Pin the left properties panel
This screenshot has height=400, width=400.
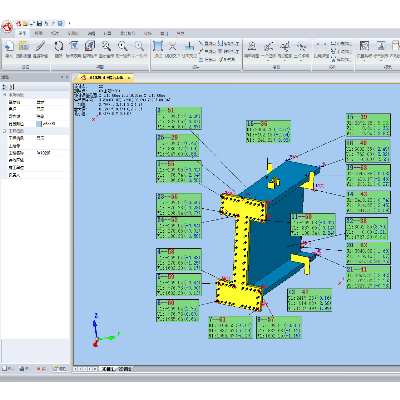point(62,77)
